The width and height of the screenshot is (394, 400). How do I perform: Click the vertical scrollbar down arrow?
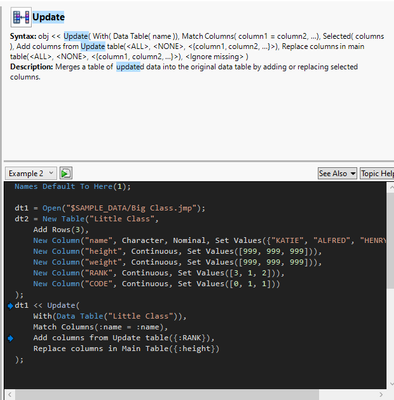pos(390,383)
